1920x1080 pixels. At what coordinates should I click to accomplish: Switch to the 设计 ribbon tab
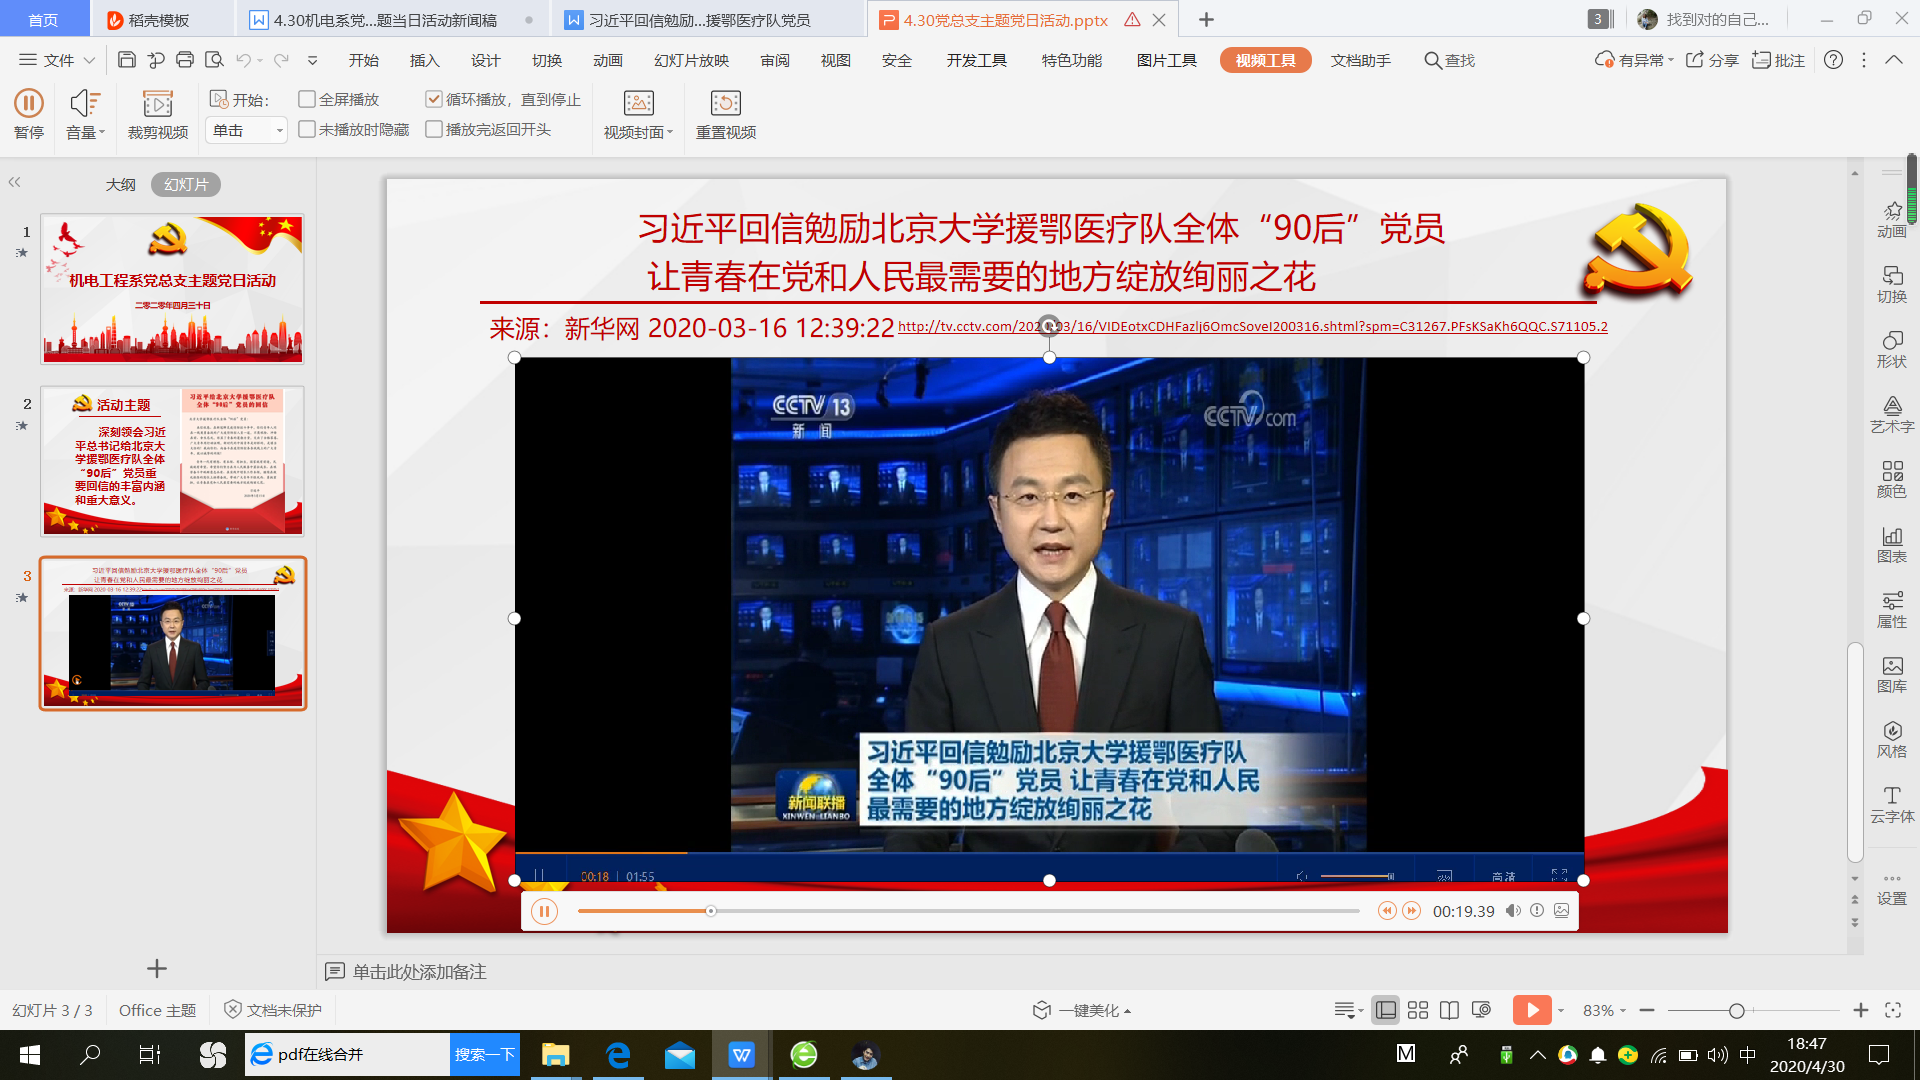point(485,60)
